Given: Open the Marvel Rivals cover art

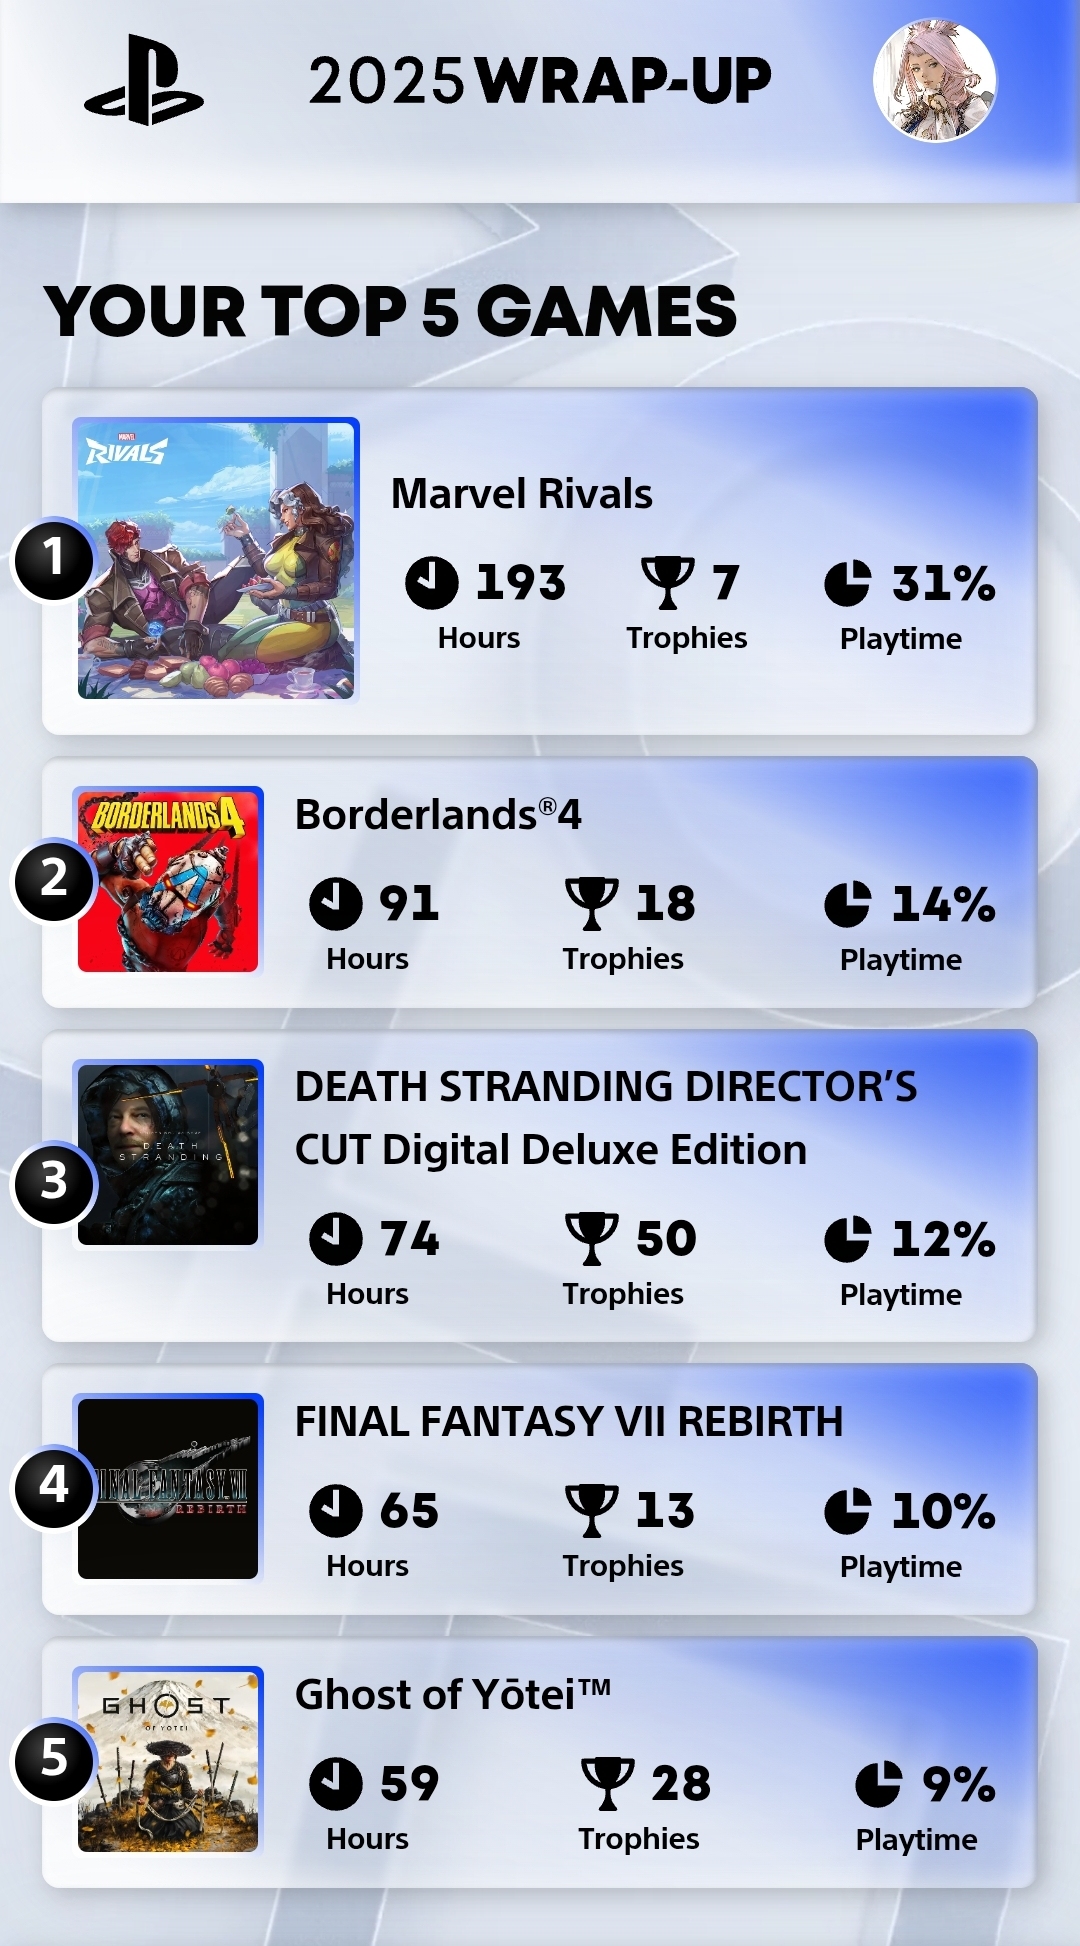Looking at the screenshot, I should pos(216,560).
